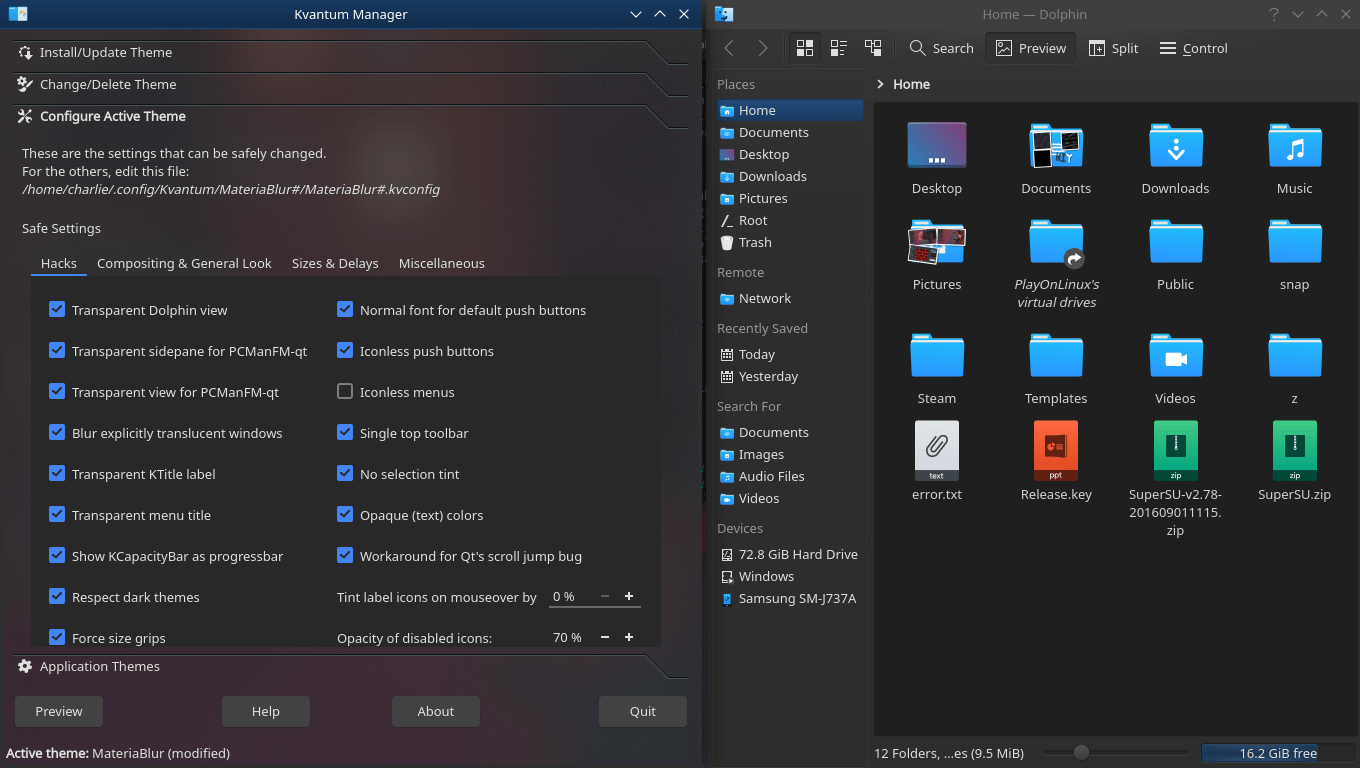Toggle Single top toolbar option

tap(345, 433)
